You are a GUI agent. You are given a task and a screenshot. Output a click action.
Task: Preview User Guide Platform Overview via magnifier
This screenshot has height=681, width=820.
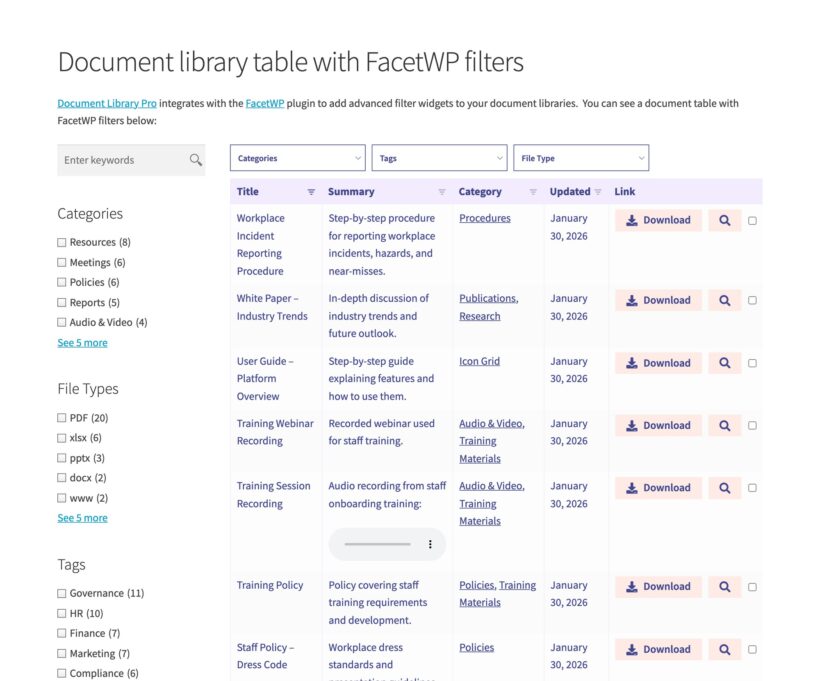tap(724, 363)
